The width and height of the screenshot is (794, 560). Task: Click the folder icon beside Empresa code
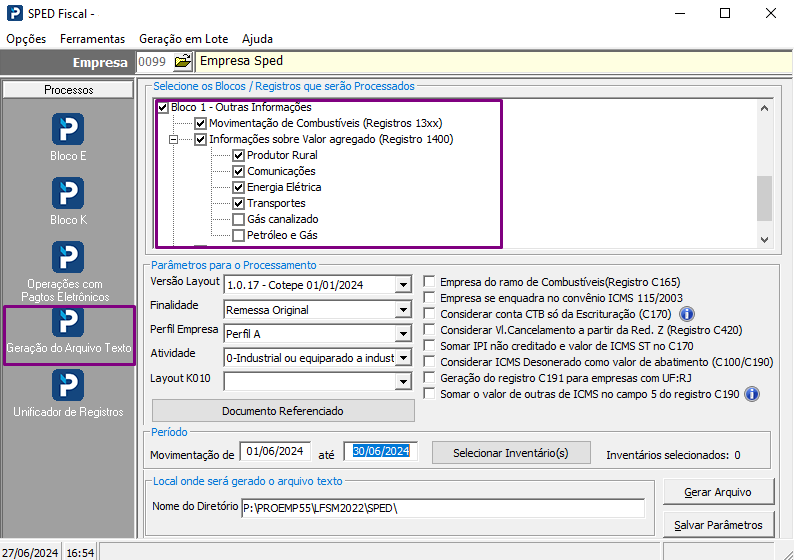click(x=183, y=62)
